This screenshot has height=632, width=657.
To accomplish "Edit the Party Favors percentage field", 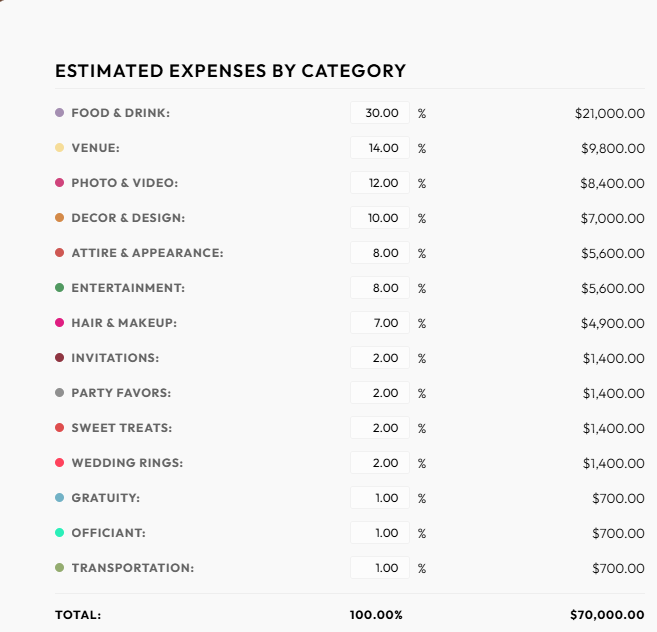I will click(x=380, y=393).
